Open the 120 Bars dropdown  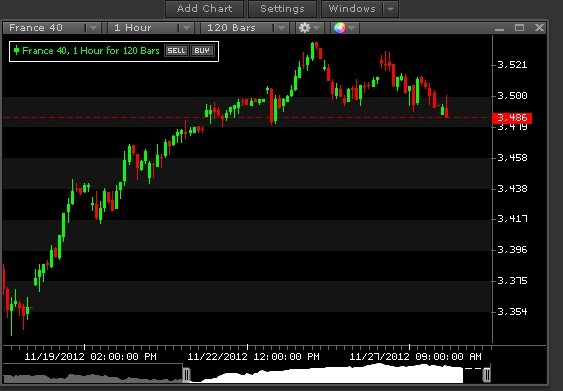245,28
